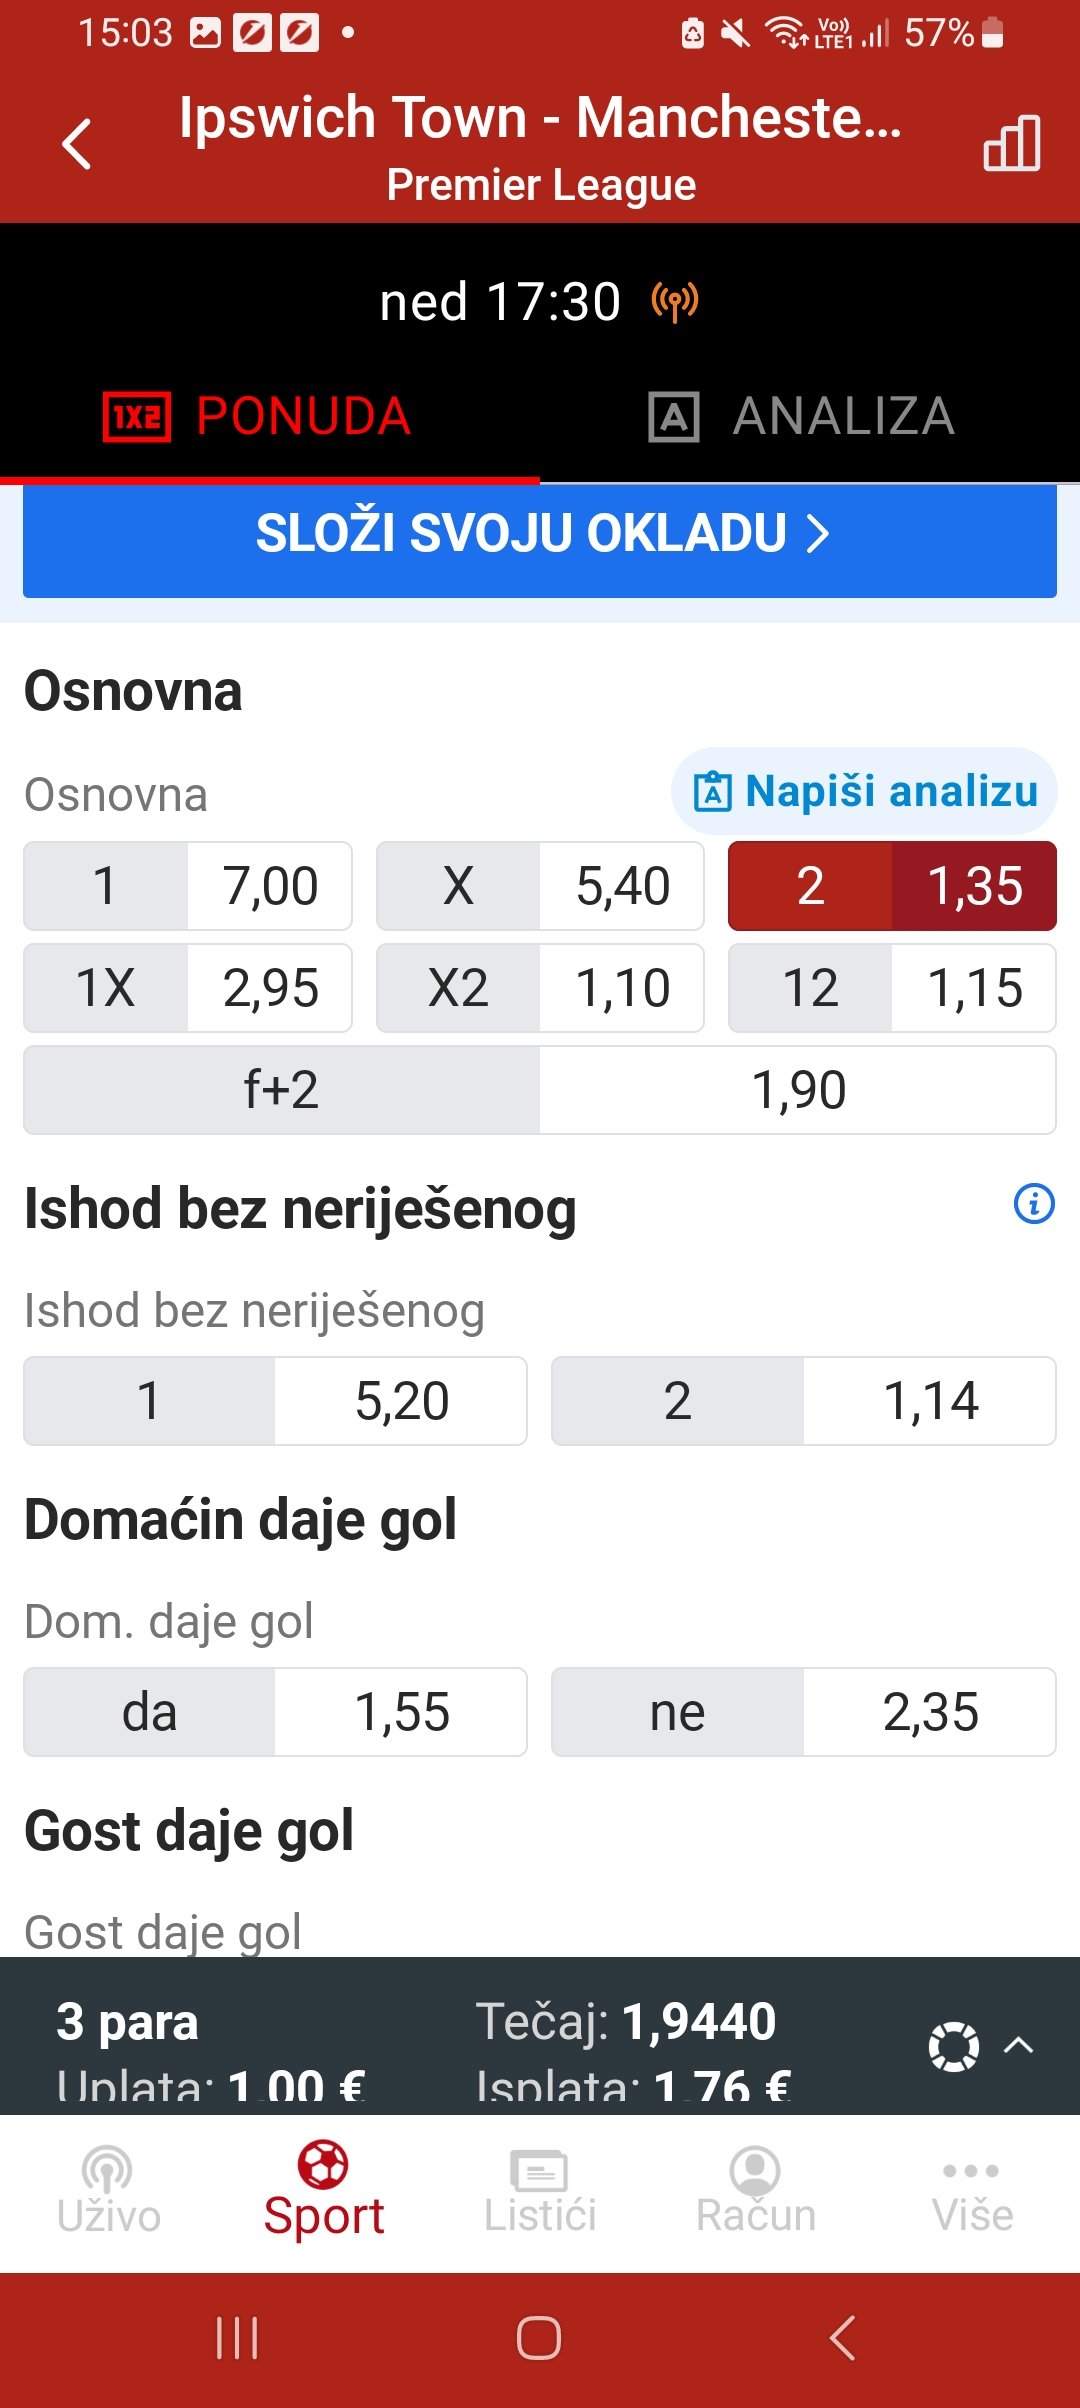This screenshot has height=2408, width=1080.
Task: Select the PONUDA tab
Action: [x=258, y=416]
